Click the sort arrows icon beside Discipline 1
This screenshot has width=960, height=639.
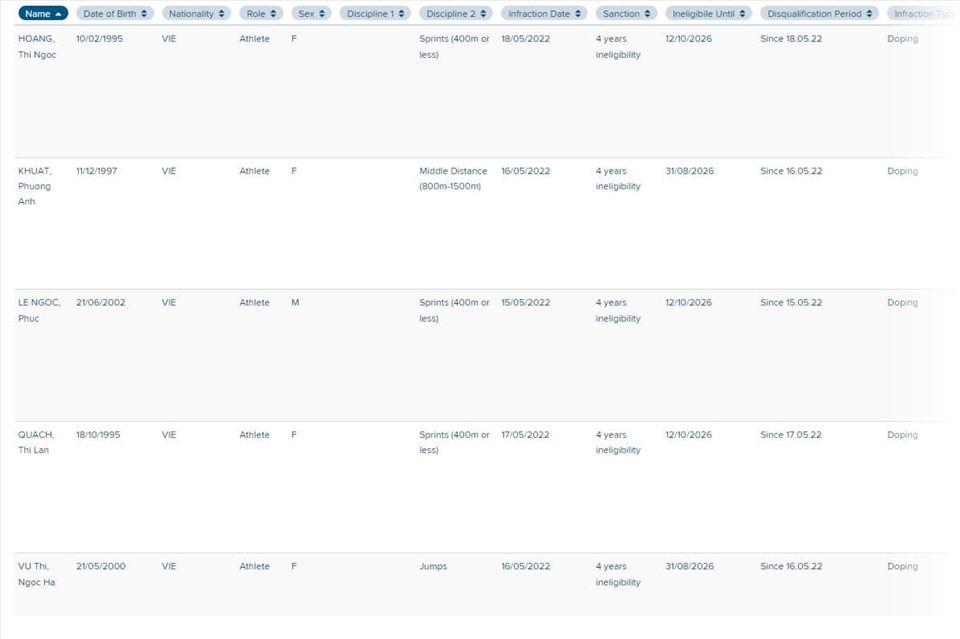(x=402, y=14)
